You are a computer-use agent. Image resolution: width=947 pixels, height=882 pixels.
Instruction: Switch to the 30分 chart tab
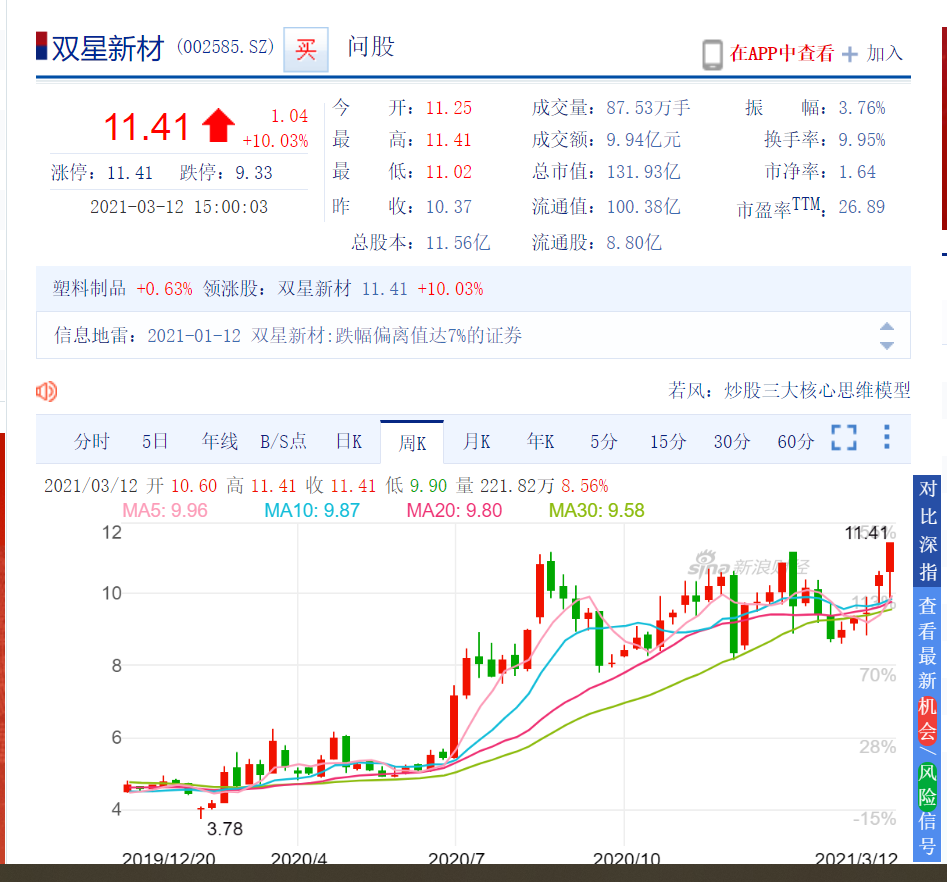coord(732,442)
